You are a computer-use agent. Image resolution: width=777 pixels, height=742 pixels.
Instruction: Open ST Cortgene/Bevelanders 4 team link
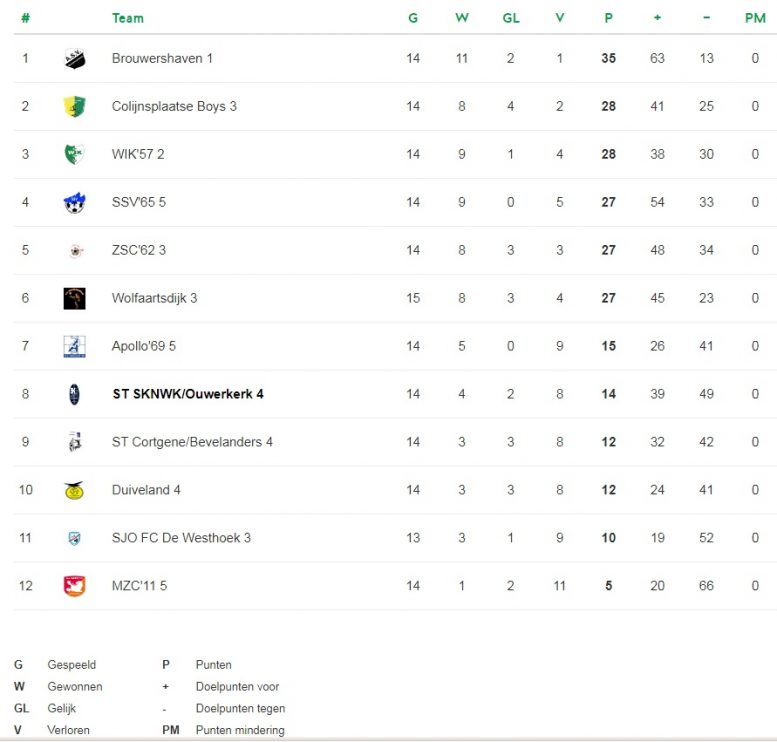tap(192, 442)
